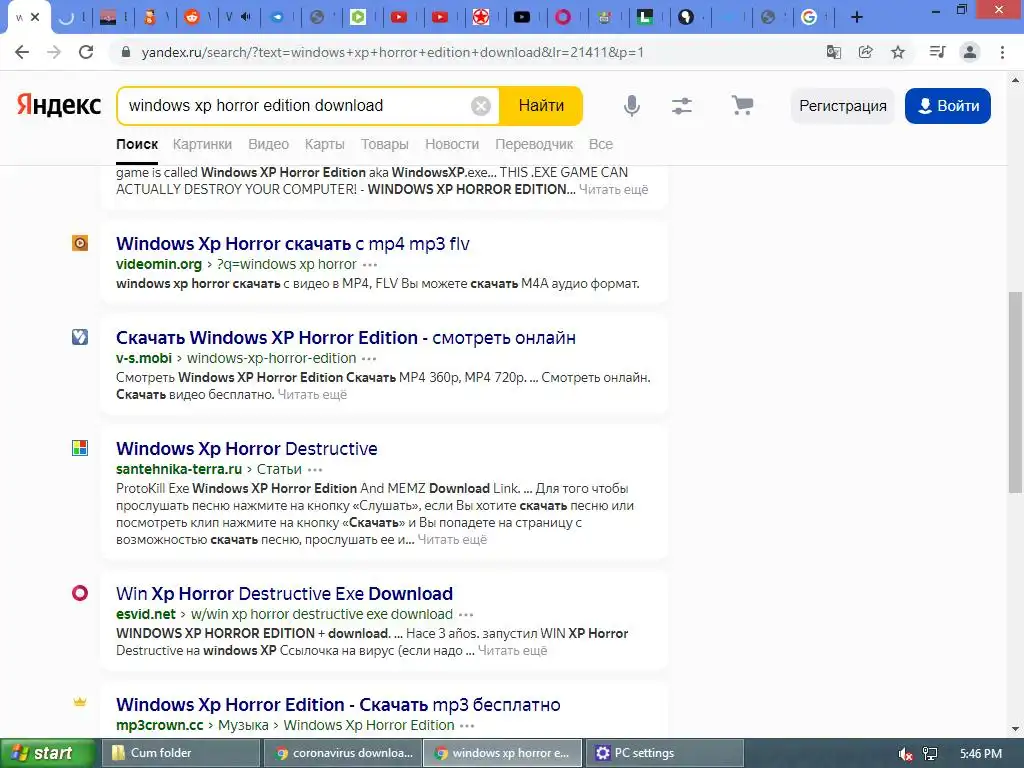Click the Найти search button

click(541, 106)
